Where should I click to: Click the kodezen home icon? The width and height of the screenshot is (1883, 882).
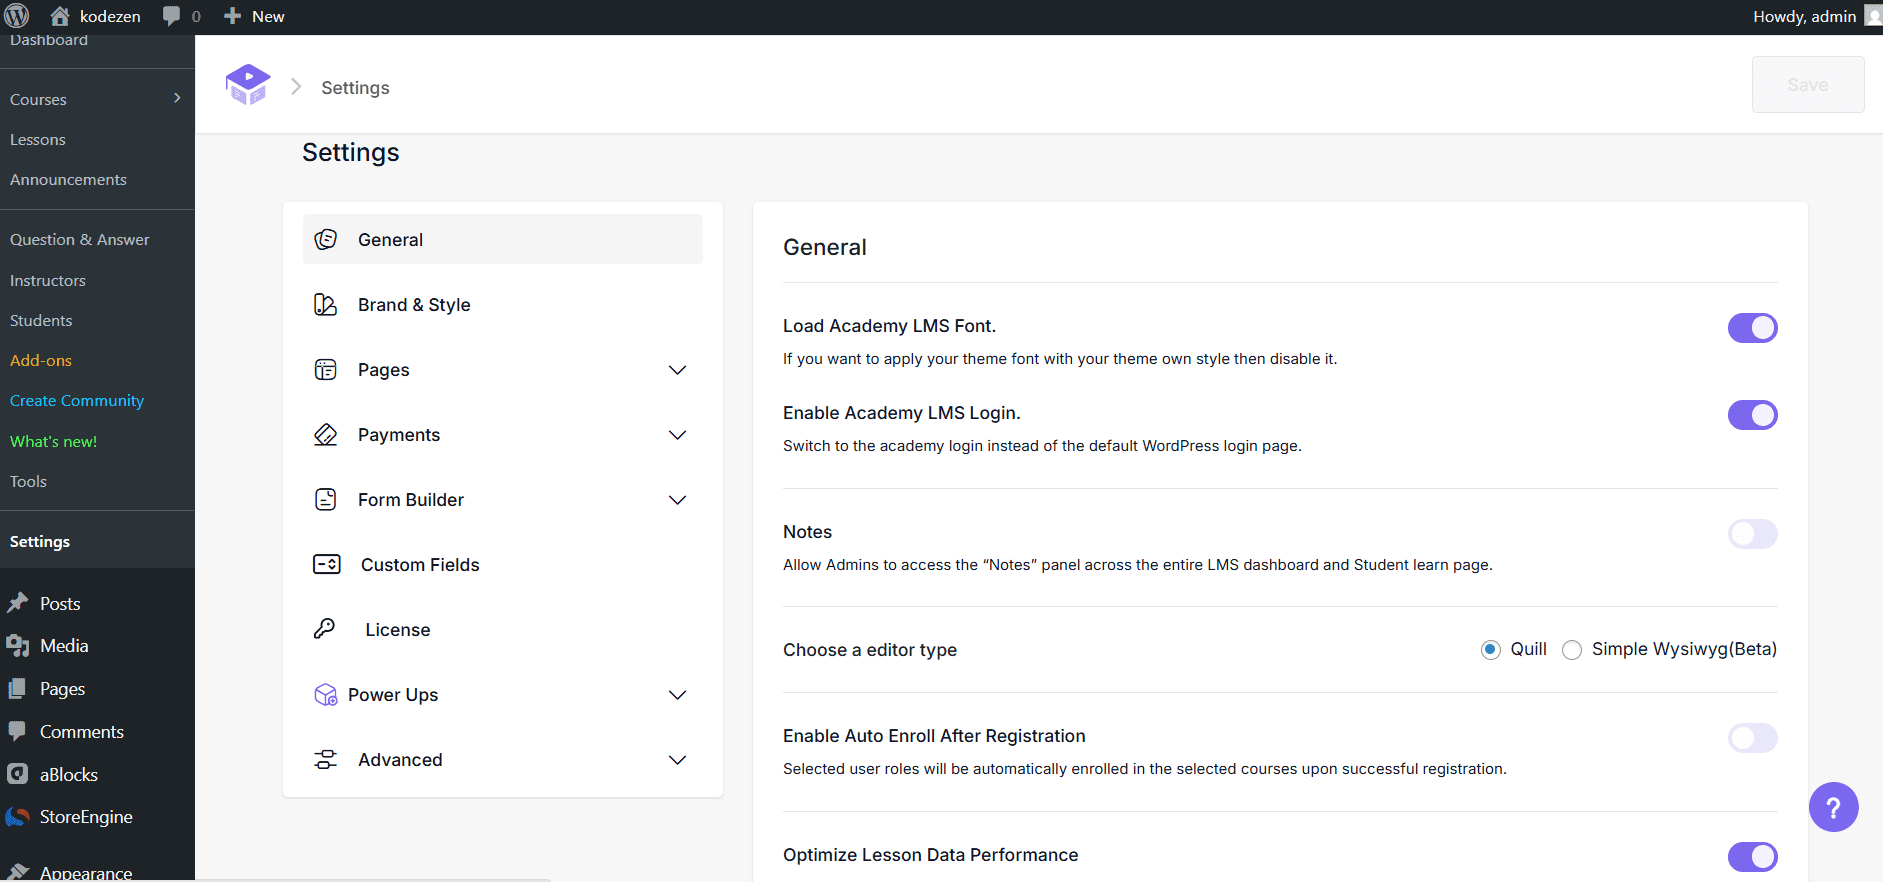(60, 16)
